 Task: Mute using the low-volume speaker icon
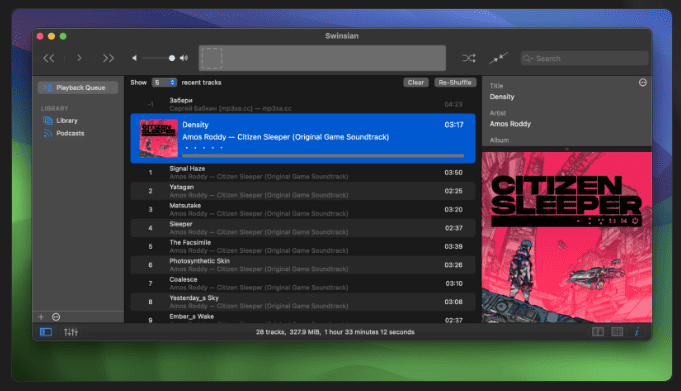[x=134, y=58]
